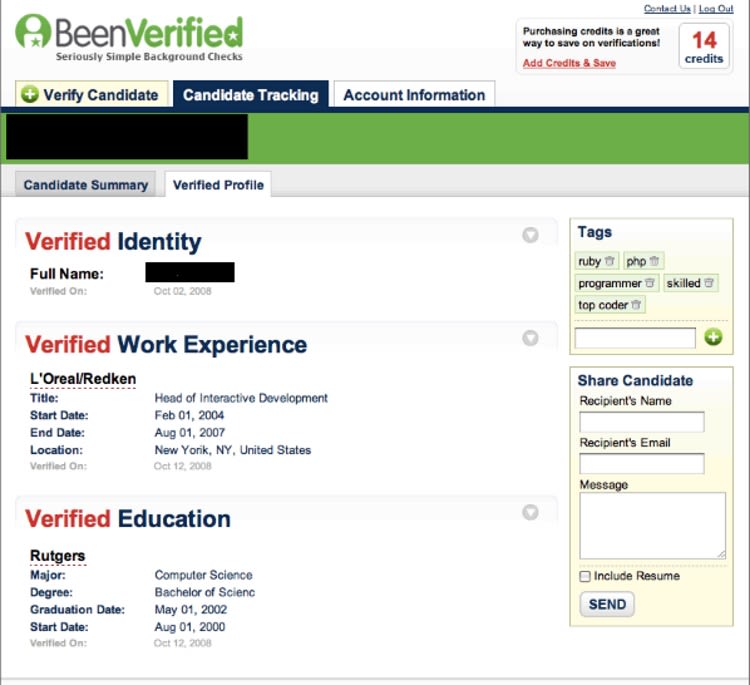
Task: Open the Account Information tab
Action: (x=414, y=94)
